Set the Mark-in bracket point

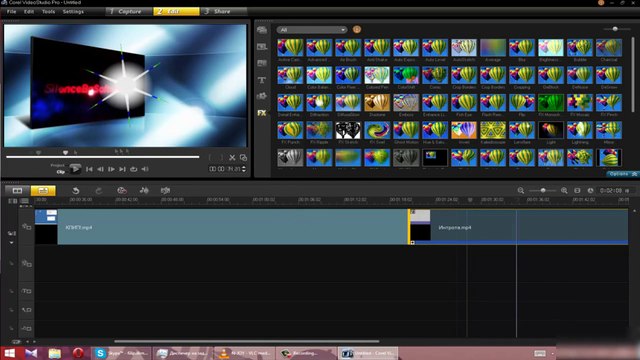click(210, 158)
